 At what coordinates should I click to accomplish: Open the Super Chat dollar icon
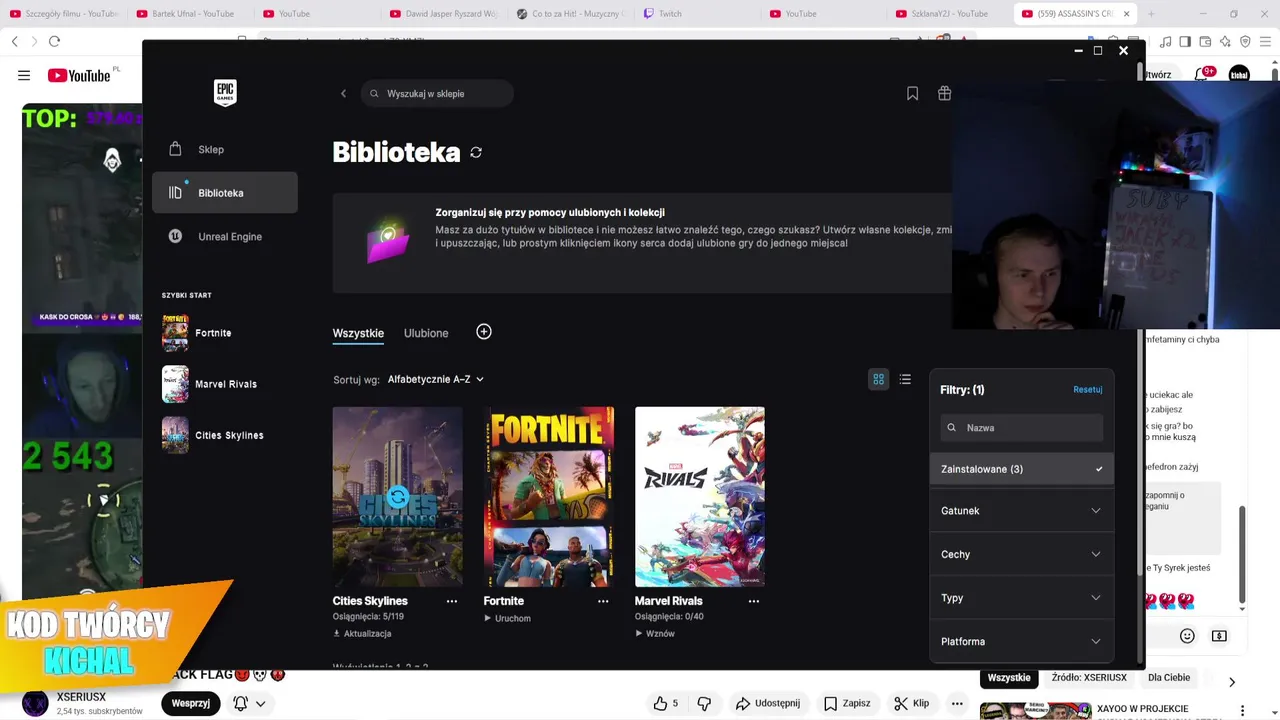tap(1219, 636)
